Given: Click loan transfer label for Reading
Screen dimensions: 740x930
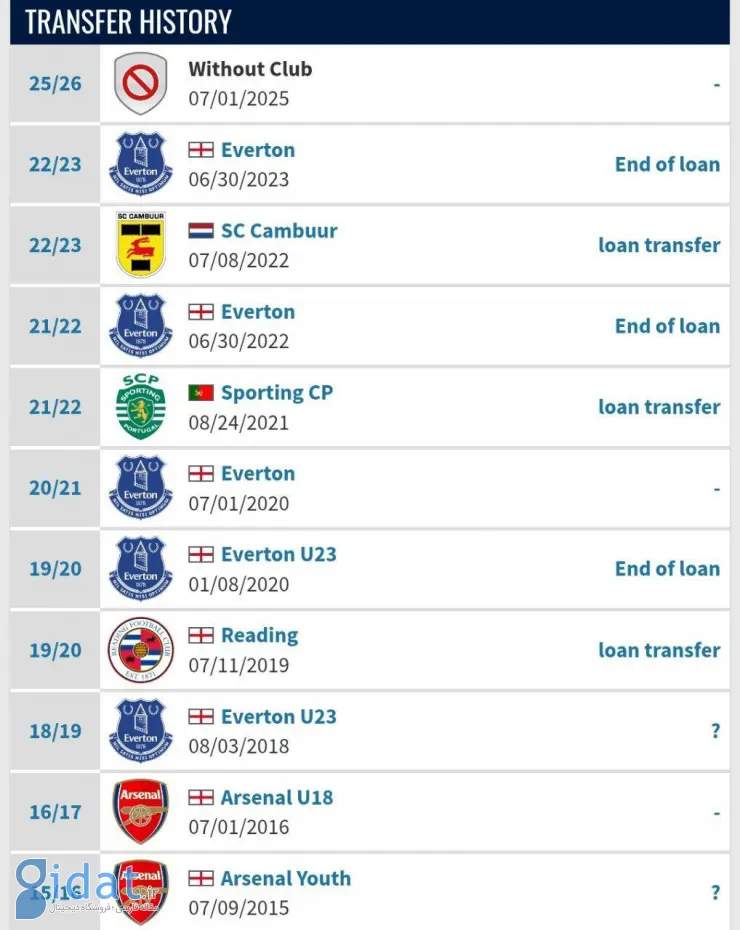Looking at the screenshot, I should coord(659,650).
